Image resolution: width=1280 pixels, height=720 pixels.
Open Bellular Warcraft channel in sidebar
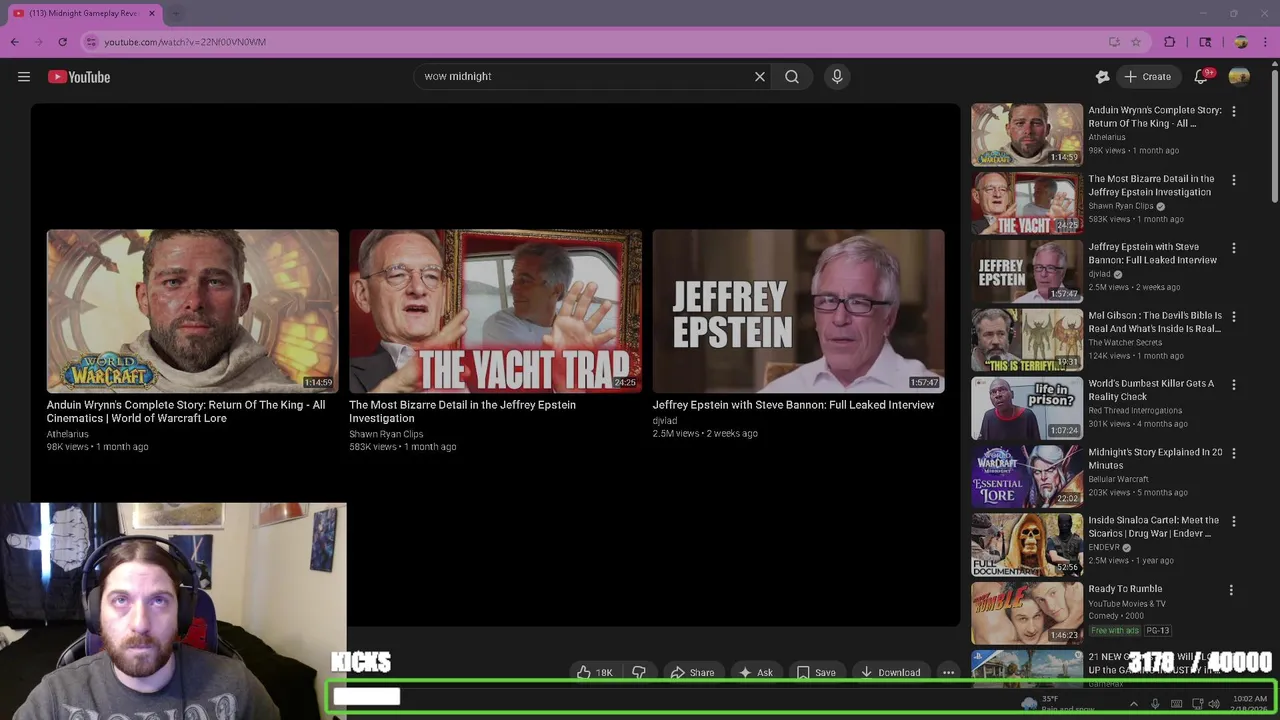(1118, 479)
